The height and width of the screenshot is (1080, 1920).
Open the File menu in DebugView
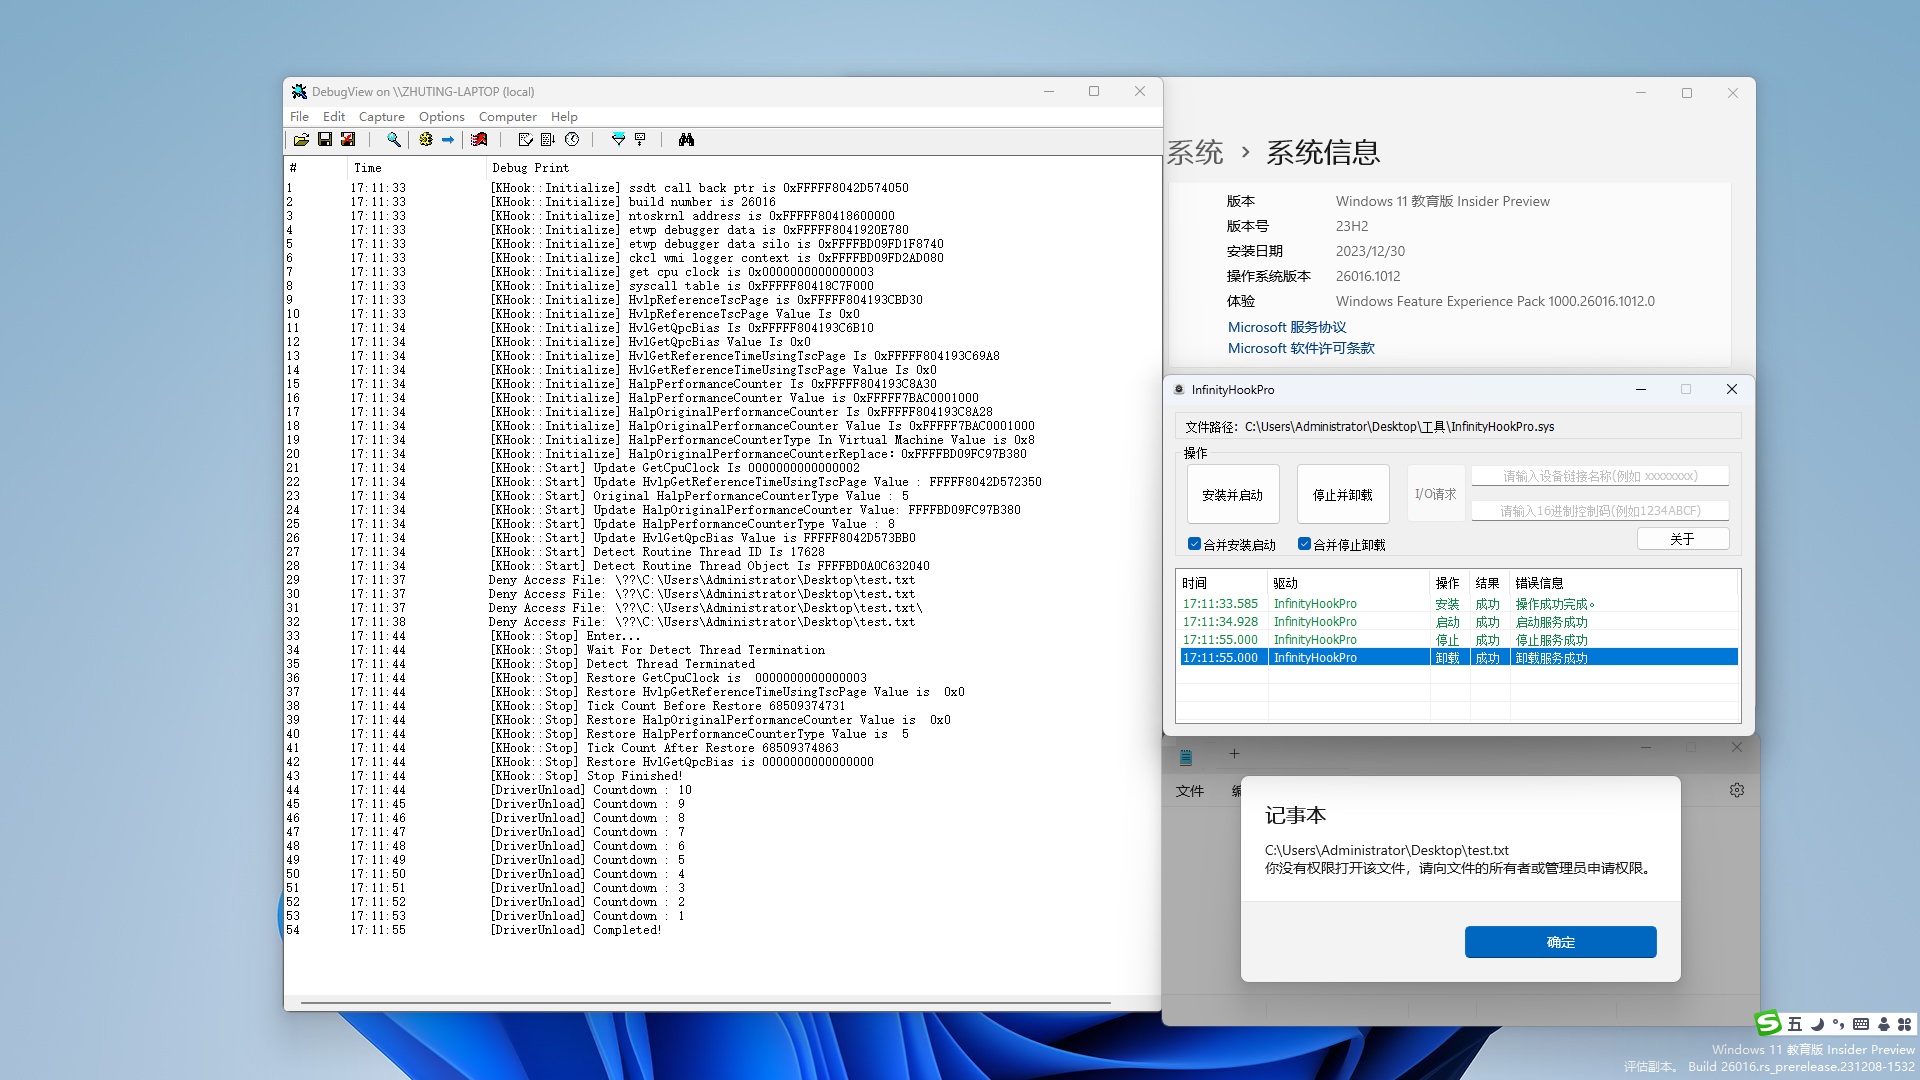point(299,117)
